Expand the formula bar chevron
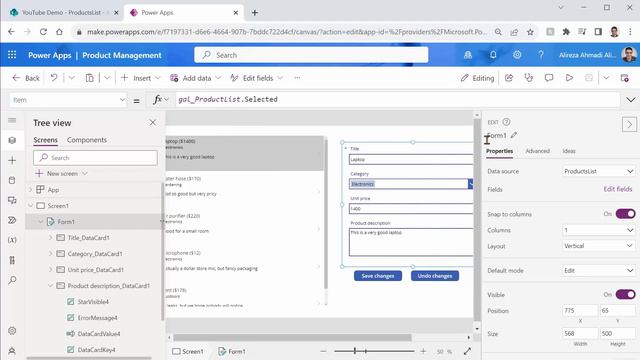This screenshot has width=640, height=360. pyautogui.click(x=631, y=100)
